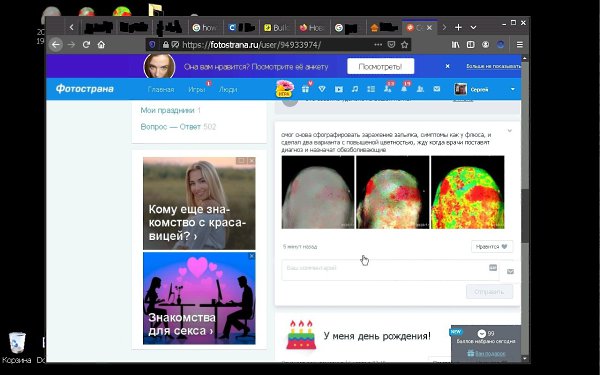Click the 'Больше не показывать' link
This screenshot has height=375, width=600.
tap(493, 66)
